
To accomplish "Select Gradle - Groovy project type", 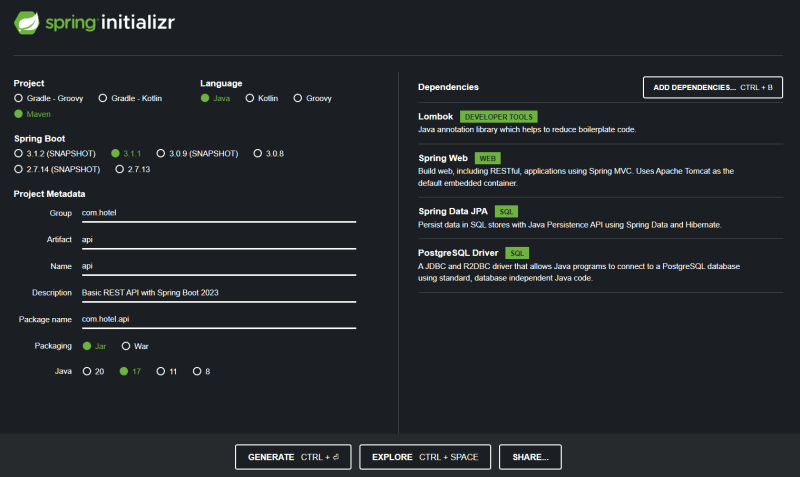I will [49, 98].
